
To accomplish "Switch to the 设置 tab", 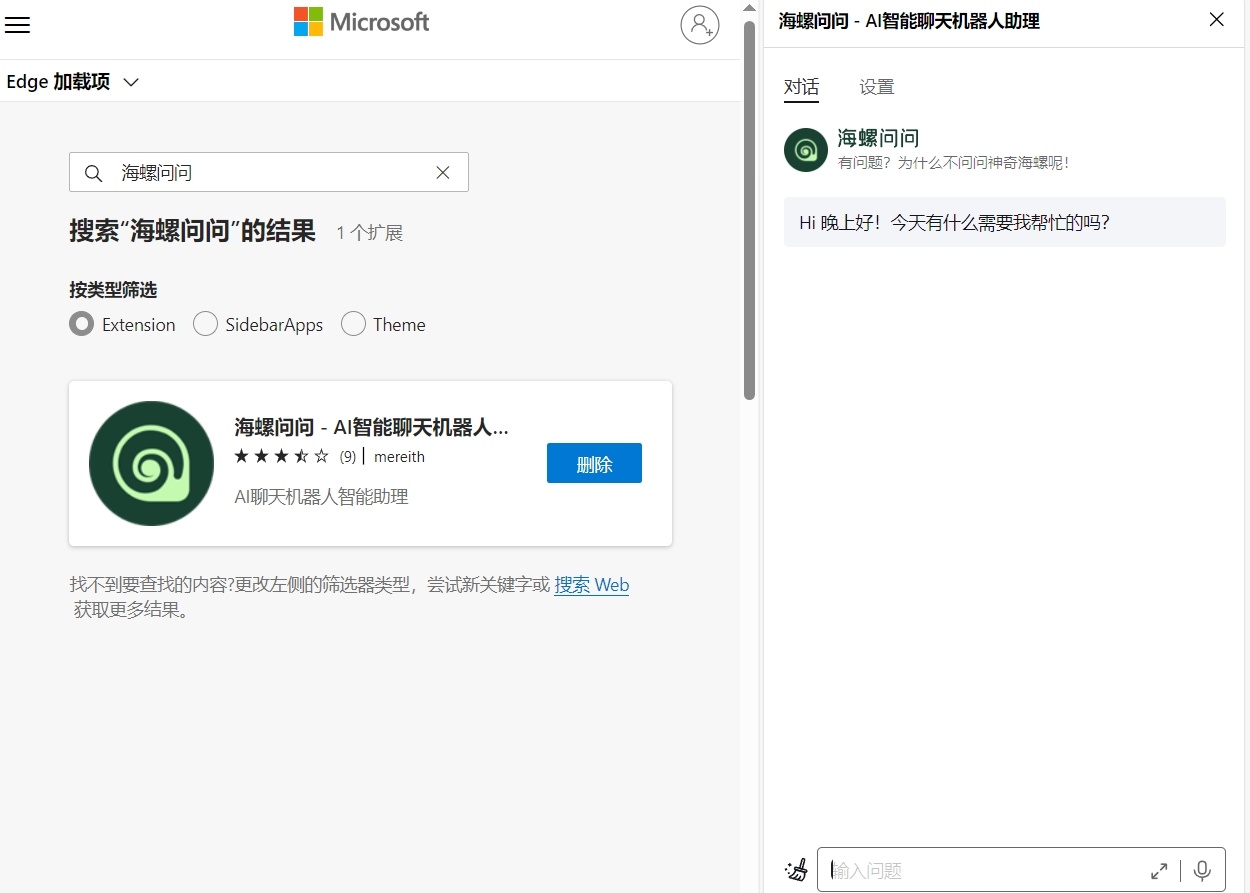I will pos(876,87).
